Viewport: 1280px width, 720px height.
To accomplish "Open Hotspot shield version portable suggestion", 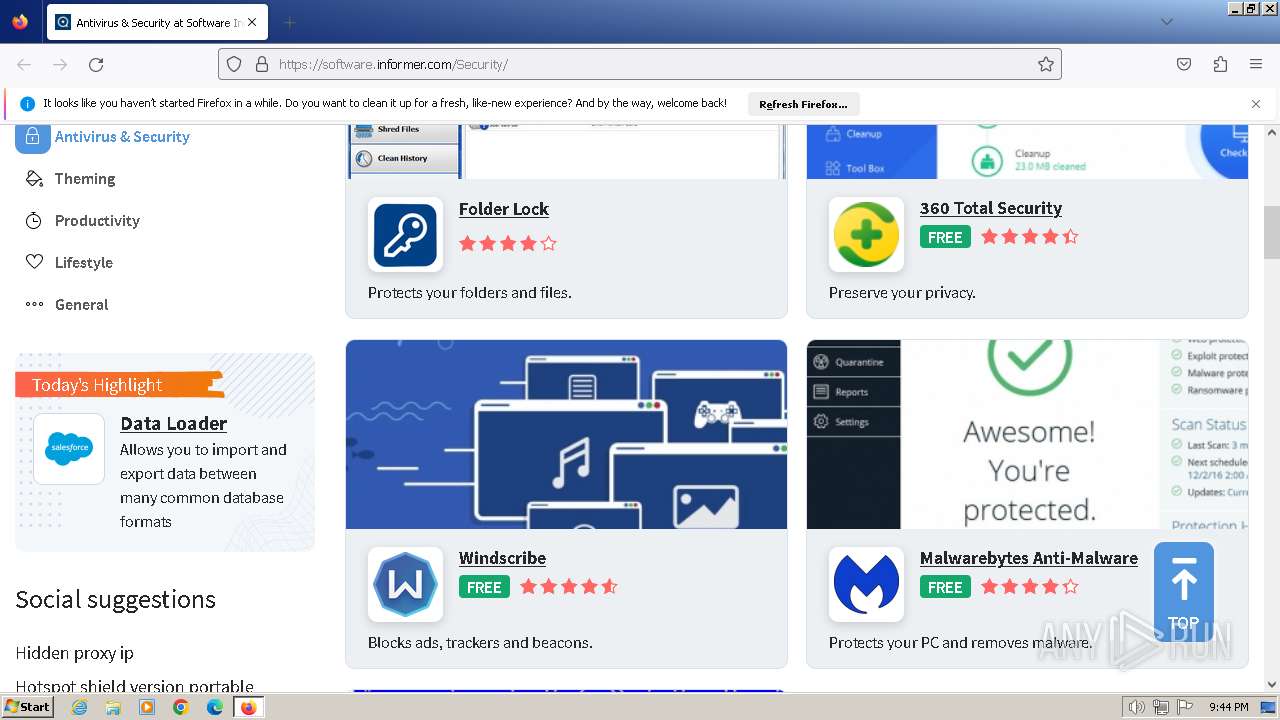I will [134, 686].
